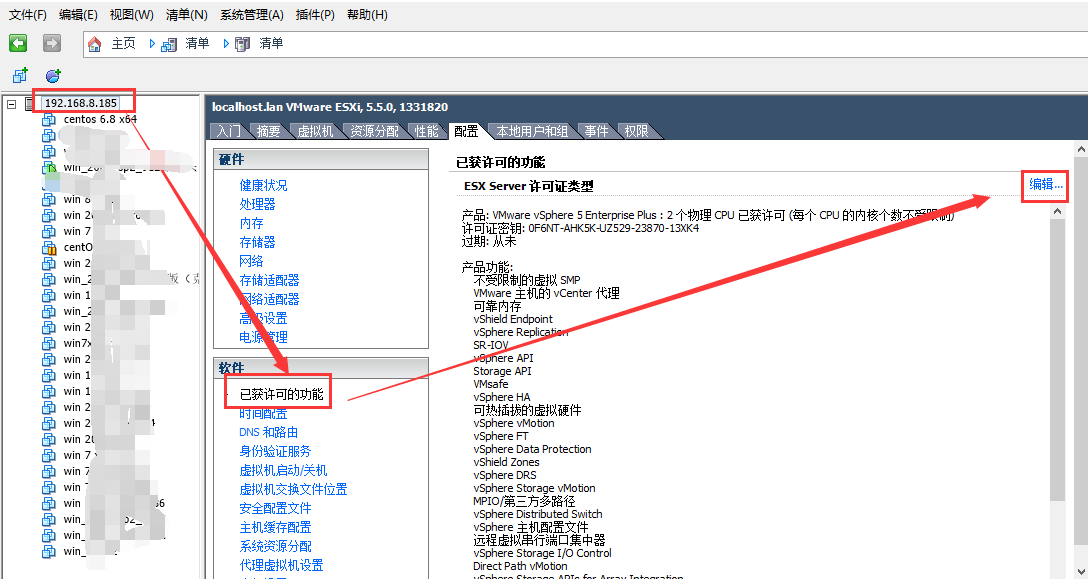Screen dimensions: 1088x579
Task: Open the 清单(N) menu
Action: click(x=187, y=15)
